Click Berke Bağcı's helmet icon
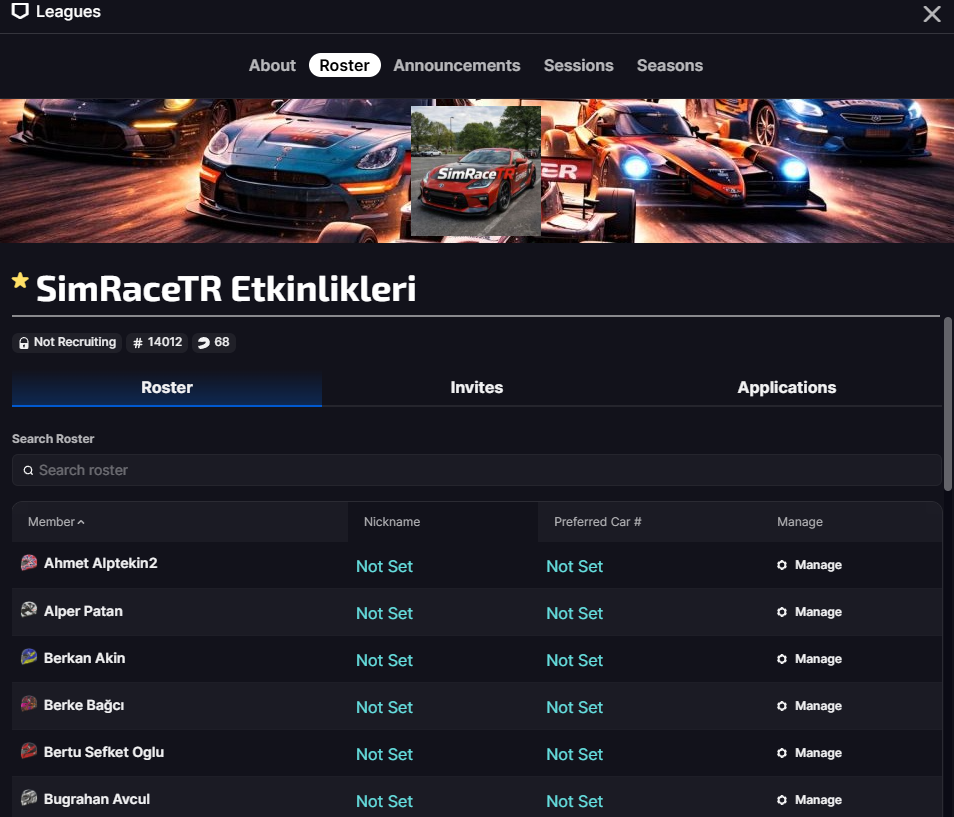 click(29, 704)
